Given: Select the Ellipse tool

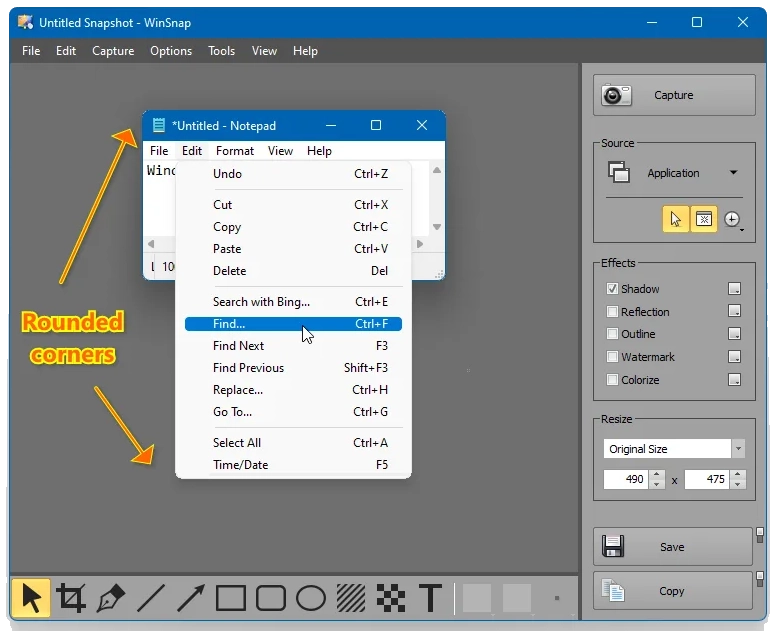Looking at the screenshot, I should tap(311, 598).
